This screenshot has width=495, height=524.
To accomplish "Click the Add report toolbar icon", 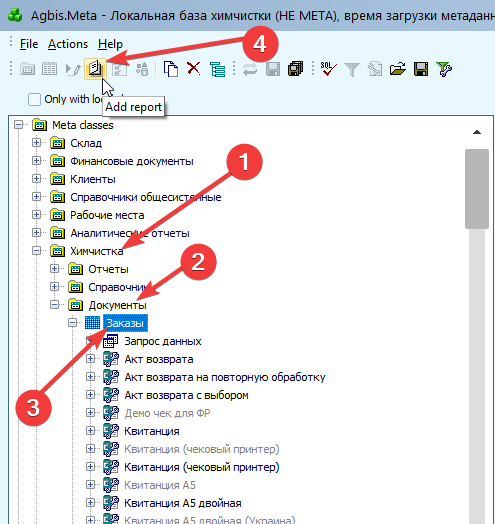I will click(95, 69).
